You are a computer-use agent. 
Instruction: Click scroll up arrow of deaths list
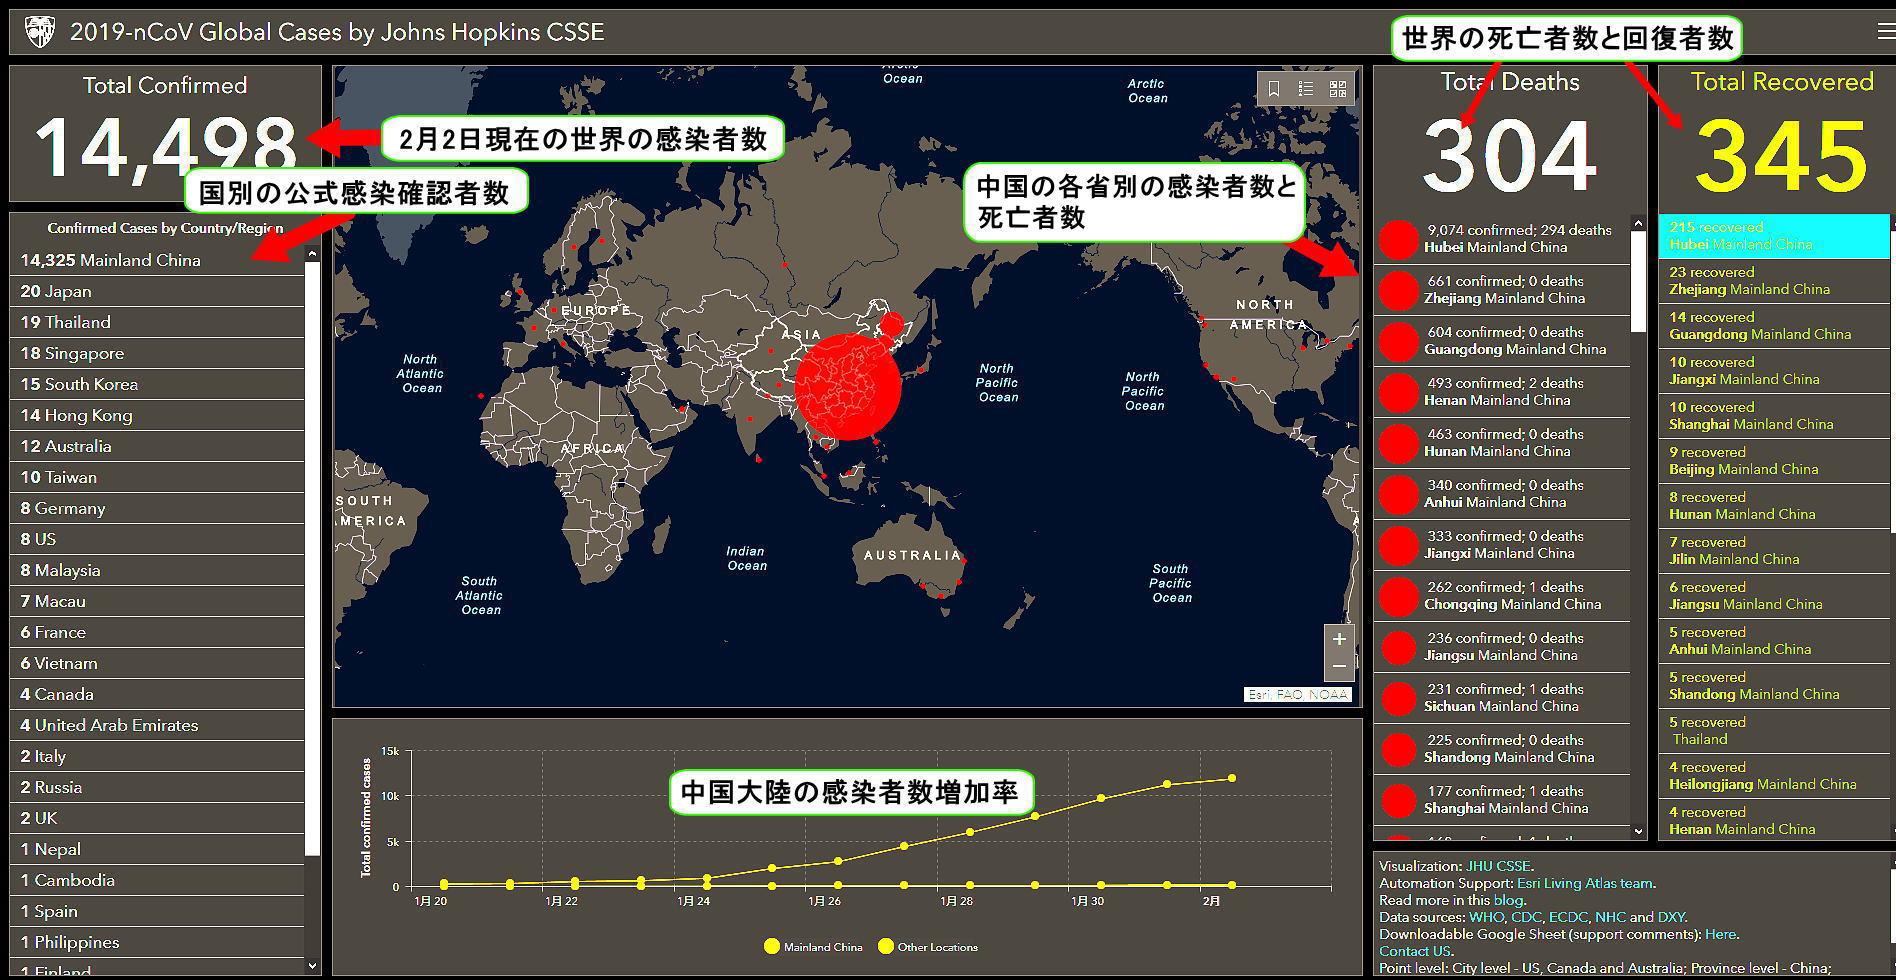tap(1638, 223)
